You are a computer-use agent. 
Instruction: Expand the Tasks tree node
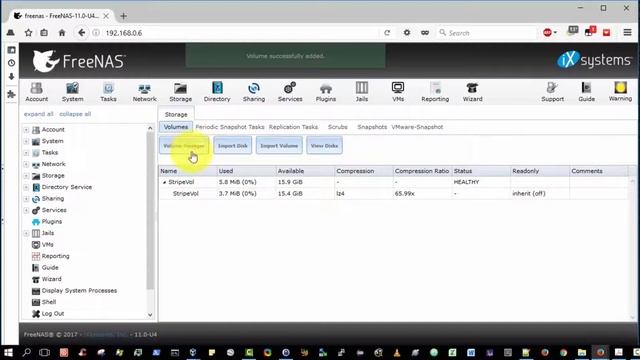pyautogui.click(x=26, y=153)
